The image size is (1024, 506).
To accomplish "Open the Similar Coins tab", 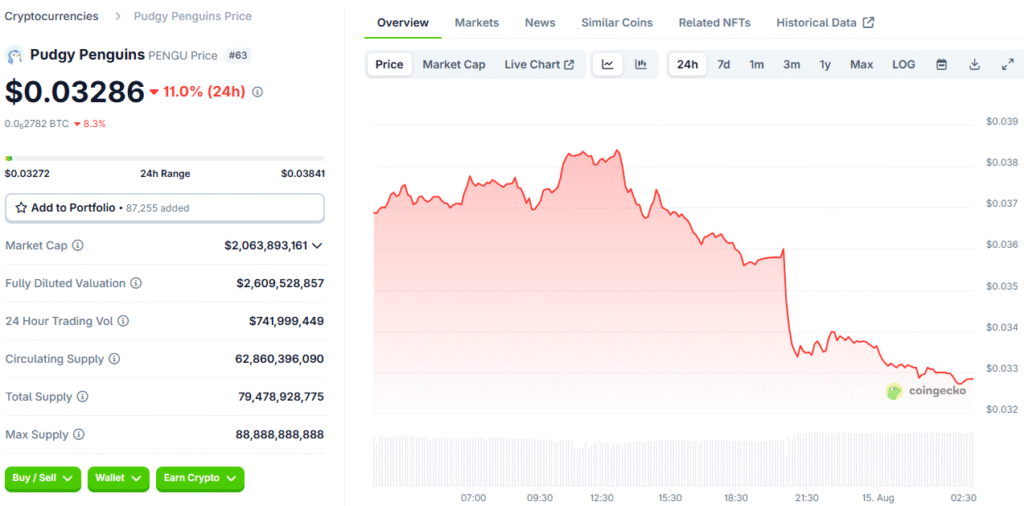I will pyautogui.click(x=617, y=23).
